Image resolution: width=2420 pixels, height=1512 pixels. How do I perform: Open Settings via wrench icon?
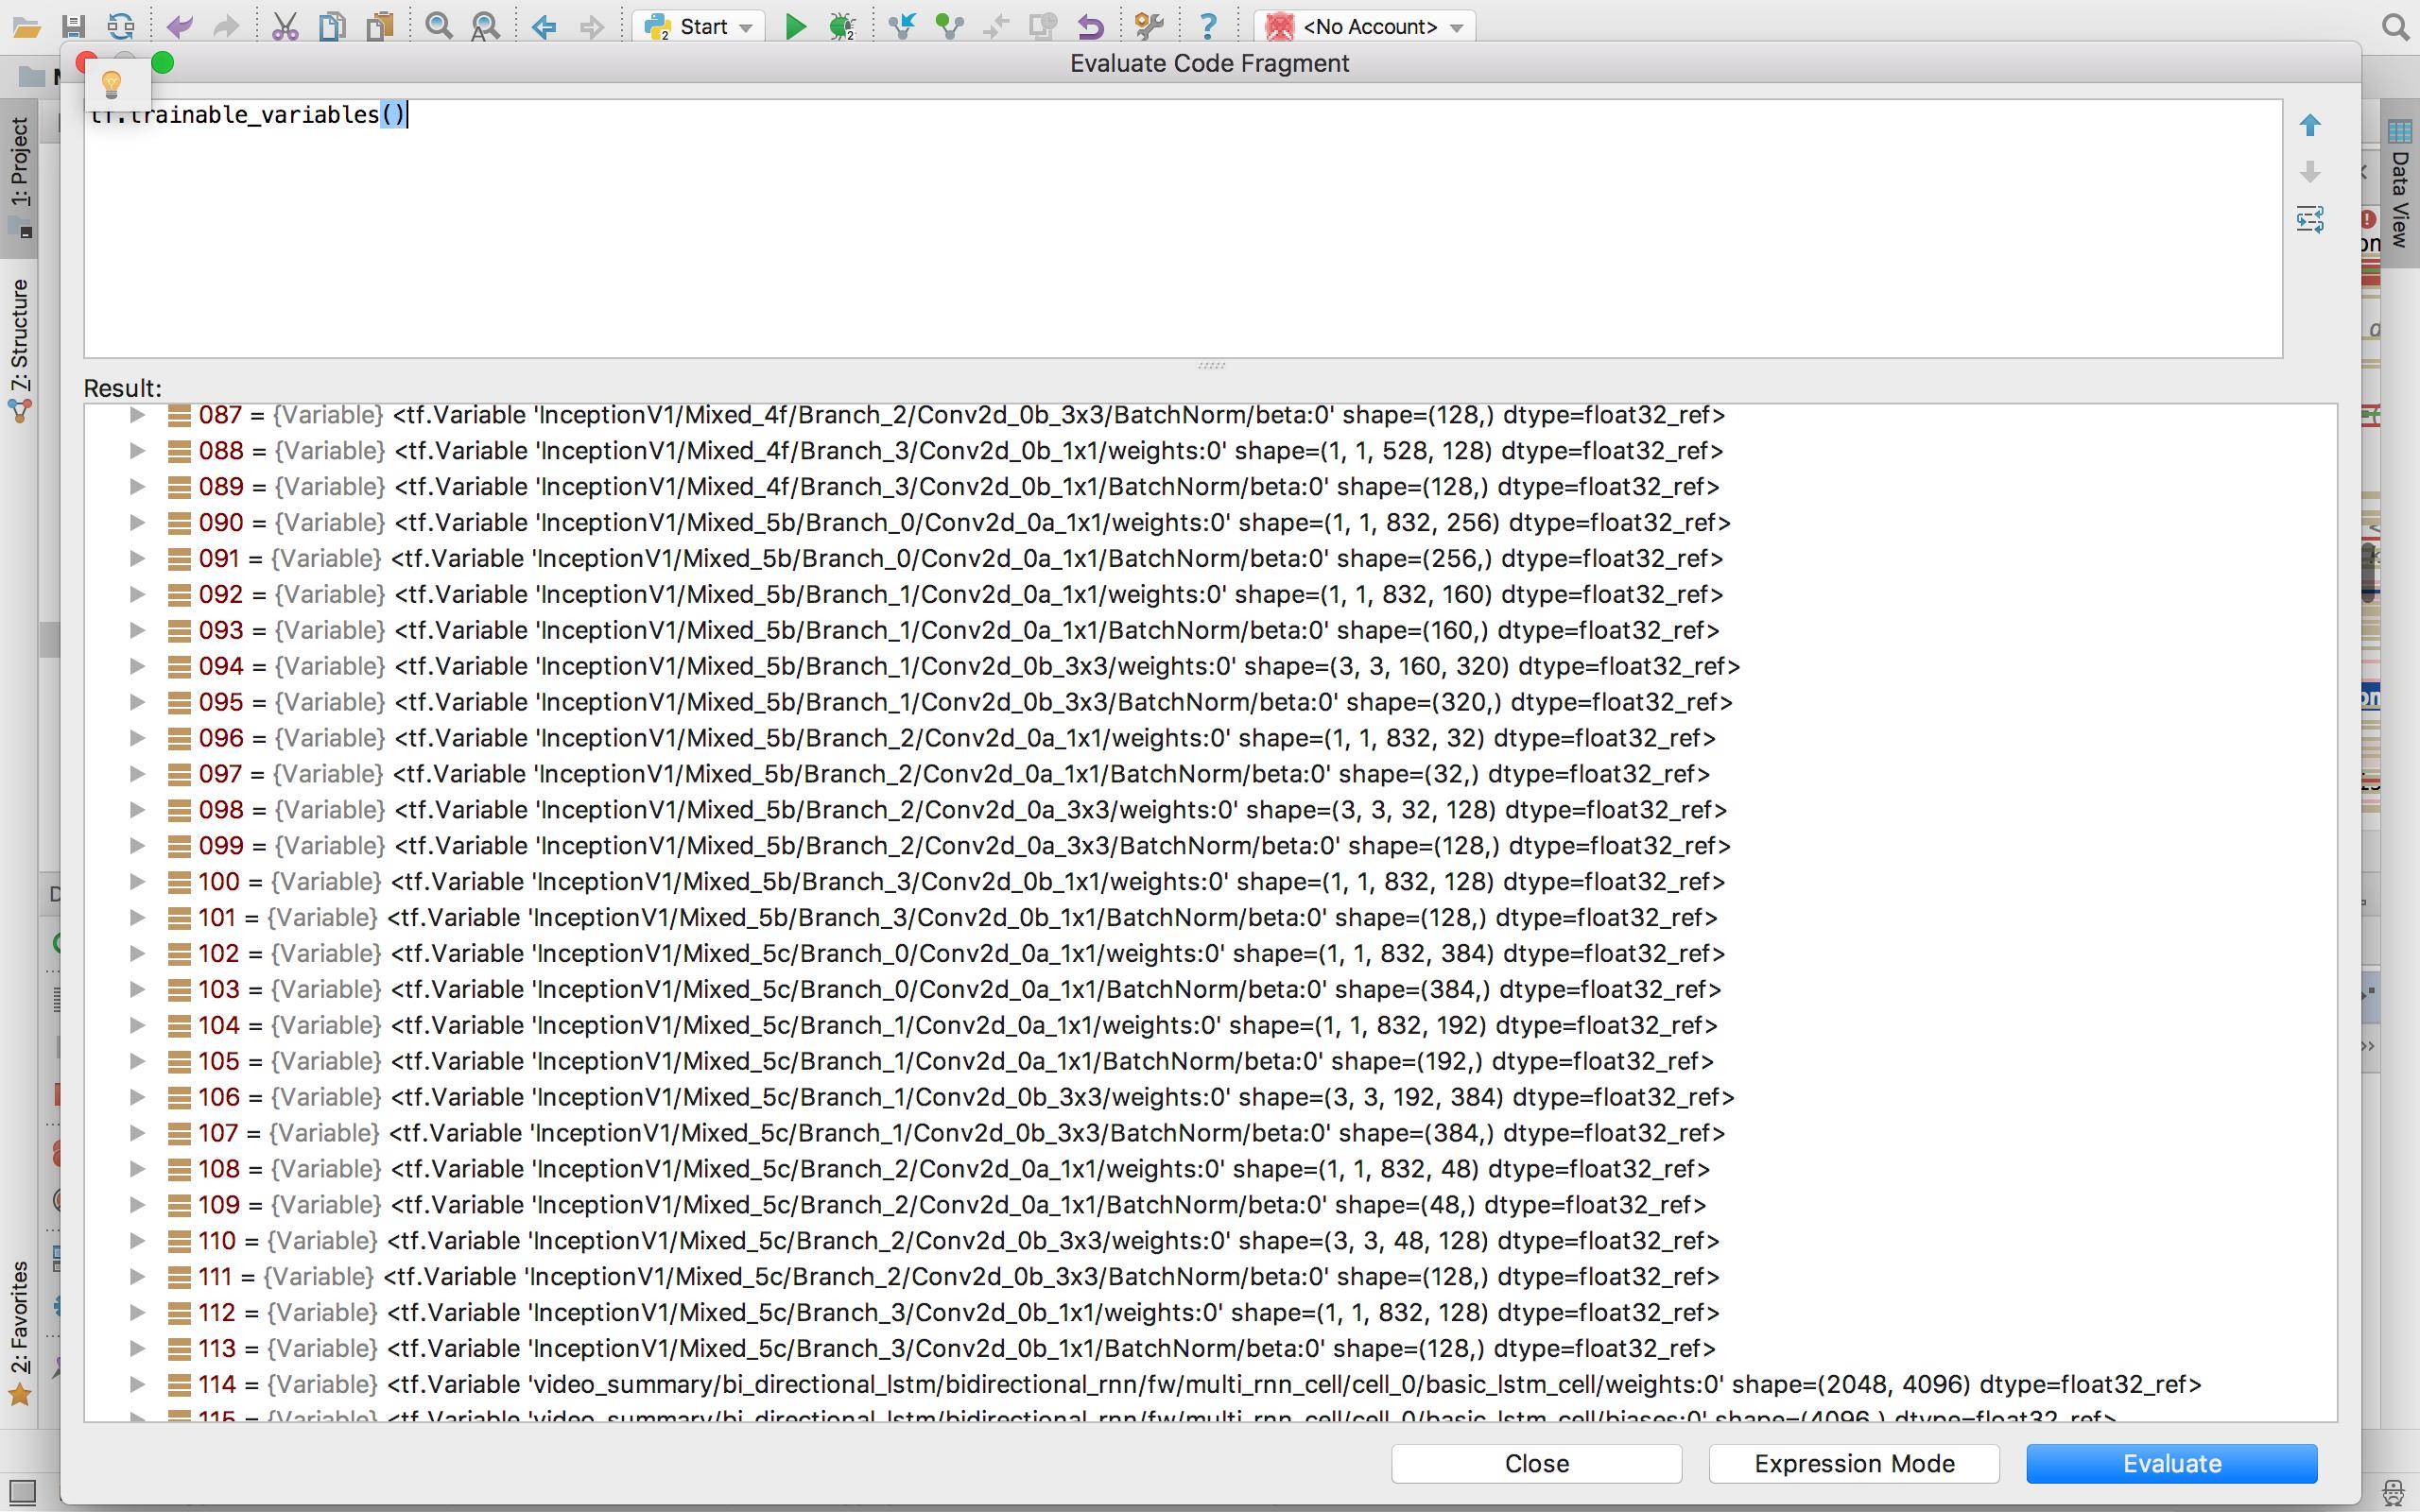tap(1149, 26)
